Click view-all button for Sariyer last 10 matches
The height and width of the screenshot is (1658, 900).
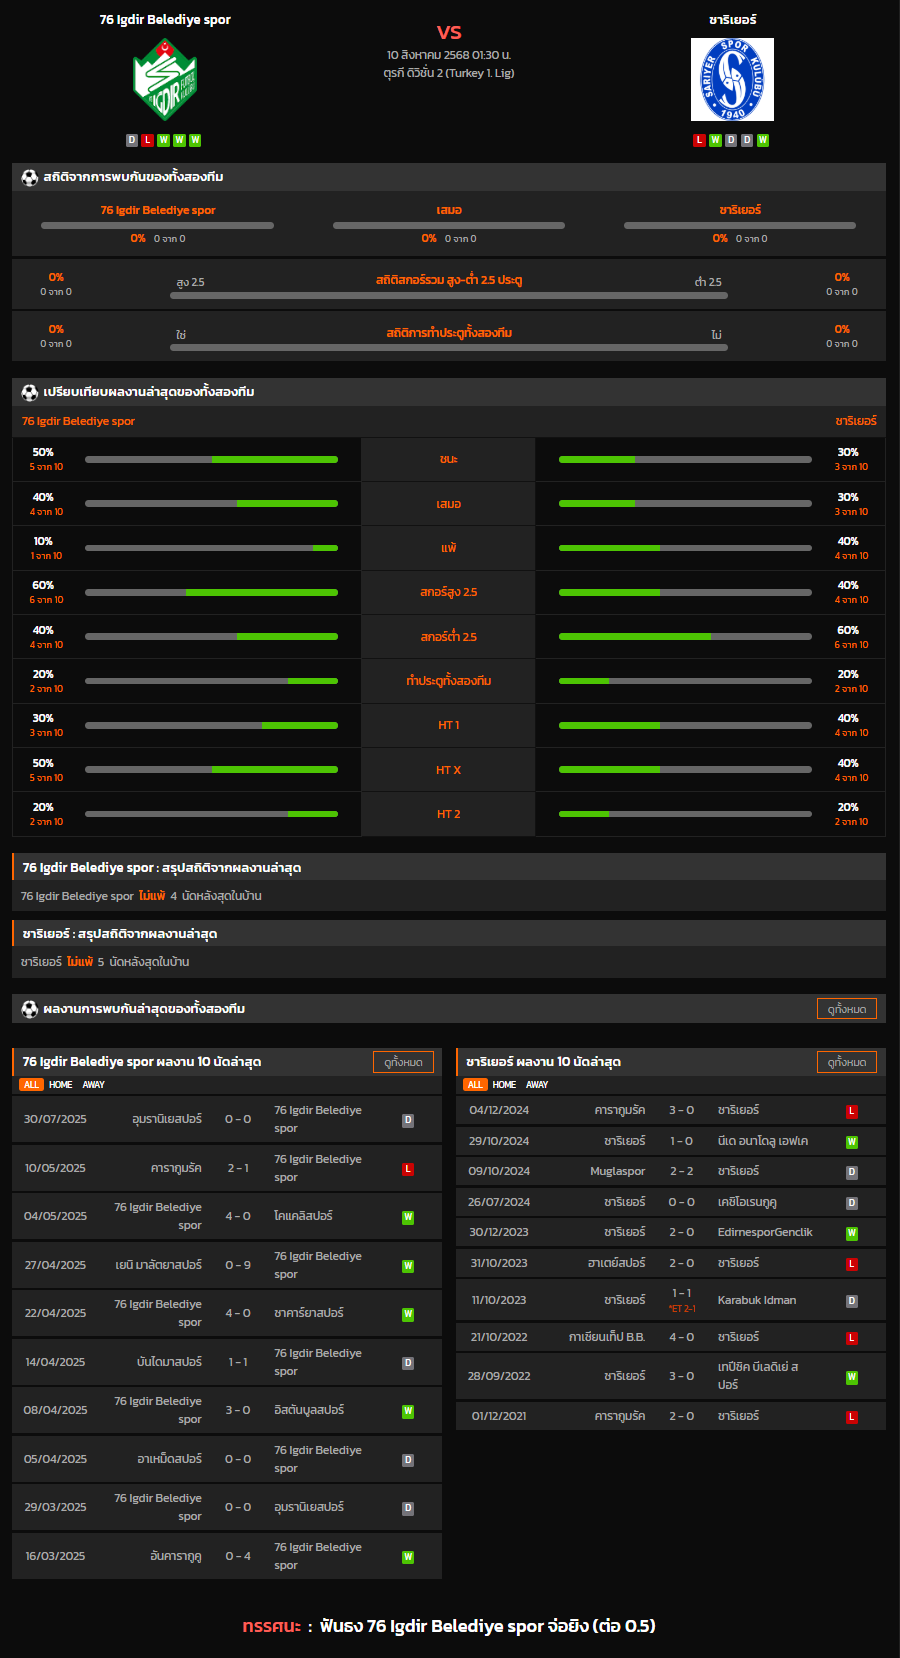[847, 1062]
